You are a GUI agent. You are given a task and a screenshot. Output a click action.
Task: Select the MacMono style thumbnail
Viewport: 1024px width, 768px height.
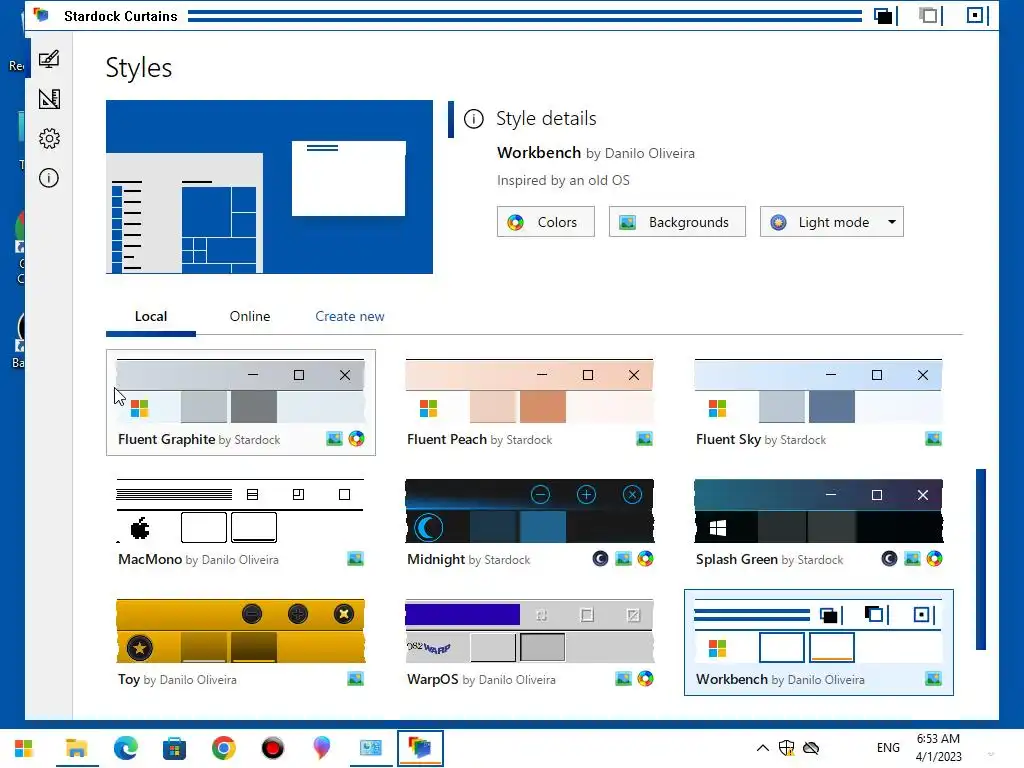pos(240,511)
